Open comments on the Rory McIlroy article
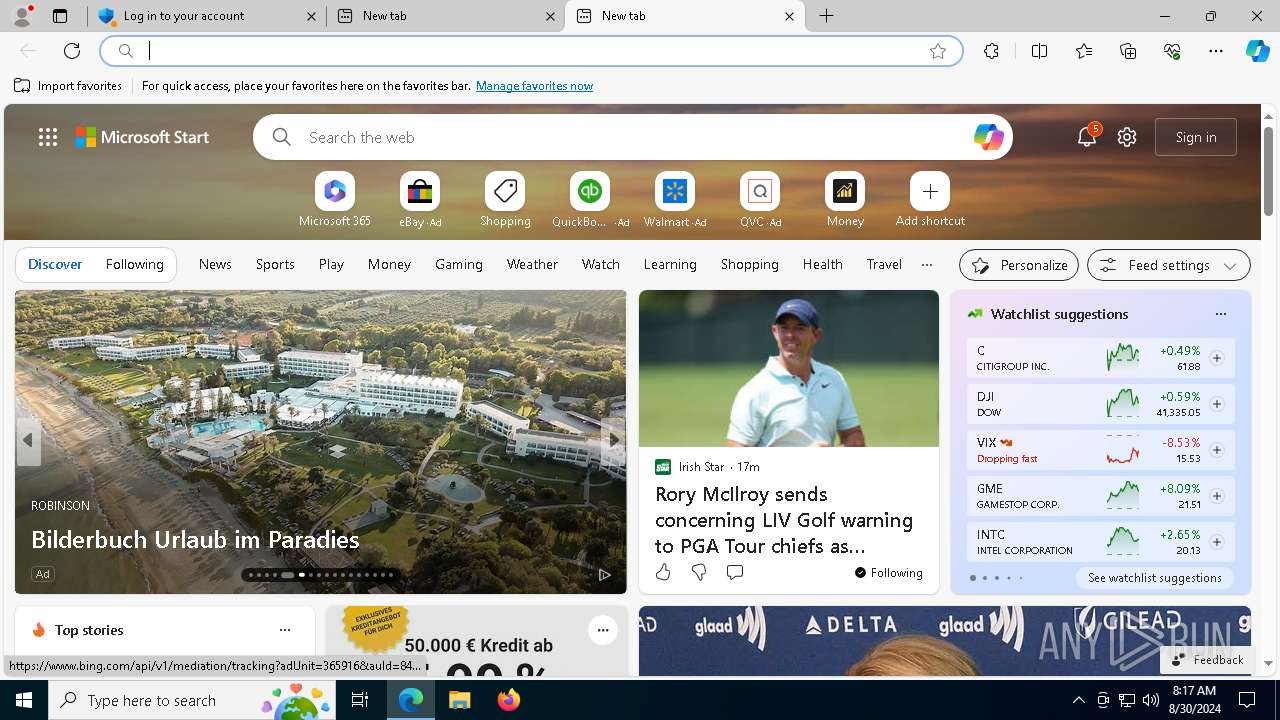 735,572
